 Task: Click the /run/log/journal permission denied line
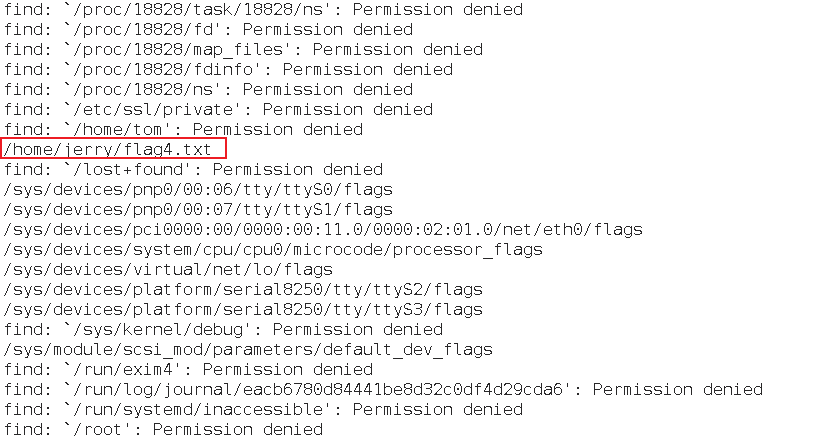click(x=384, y=390)
